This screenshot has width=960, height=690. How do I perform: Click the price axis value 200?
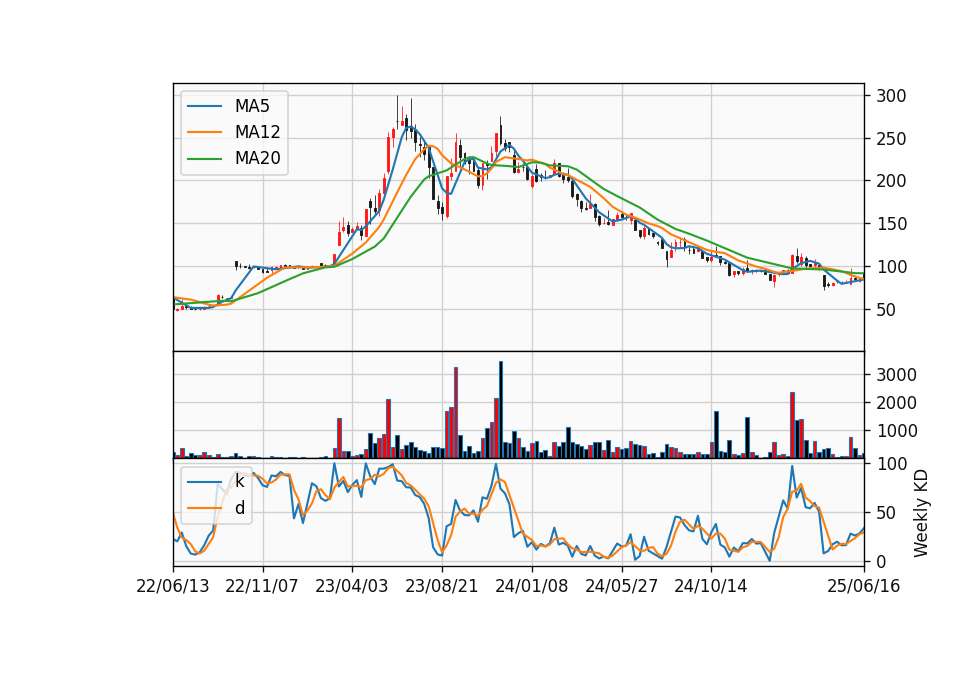(891, 181)
